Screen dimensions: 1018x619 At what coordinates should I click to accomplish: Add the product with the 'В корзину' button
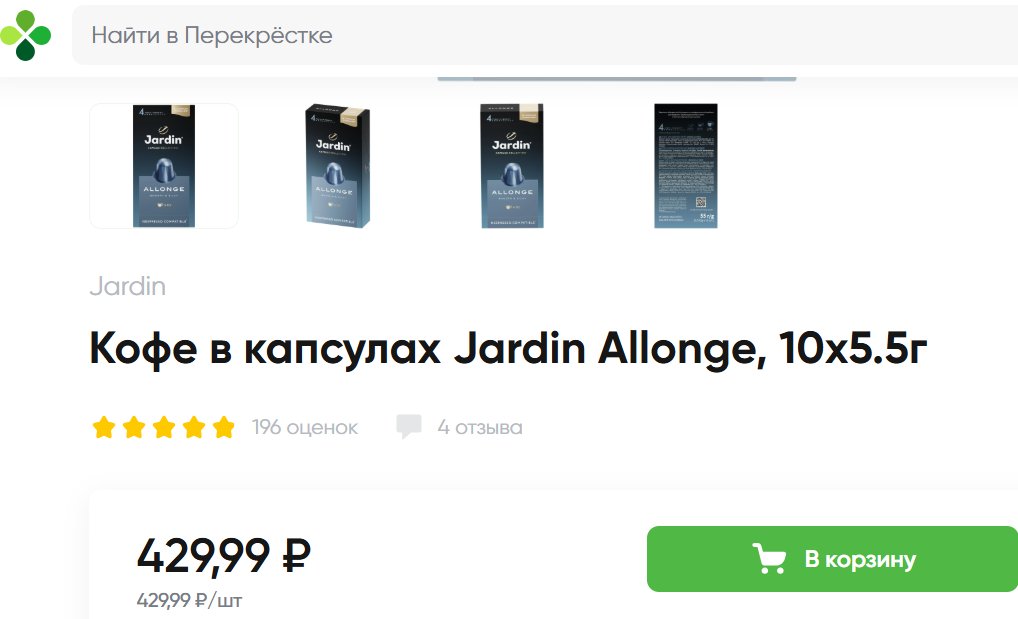pyautogui.click(x=832, y=559)
